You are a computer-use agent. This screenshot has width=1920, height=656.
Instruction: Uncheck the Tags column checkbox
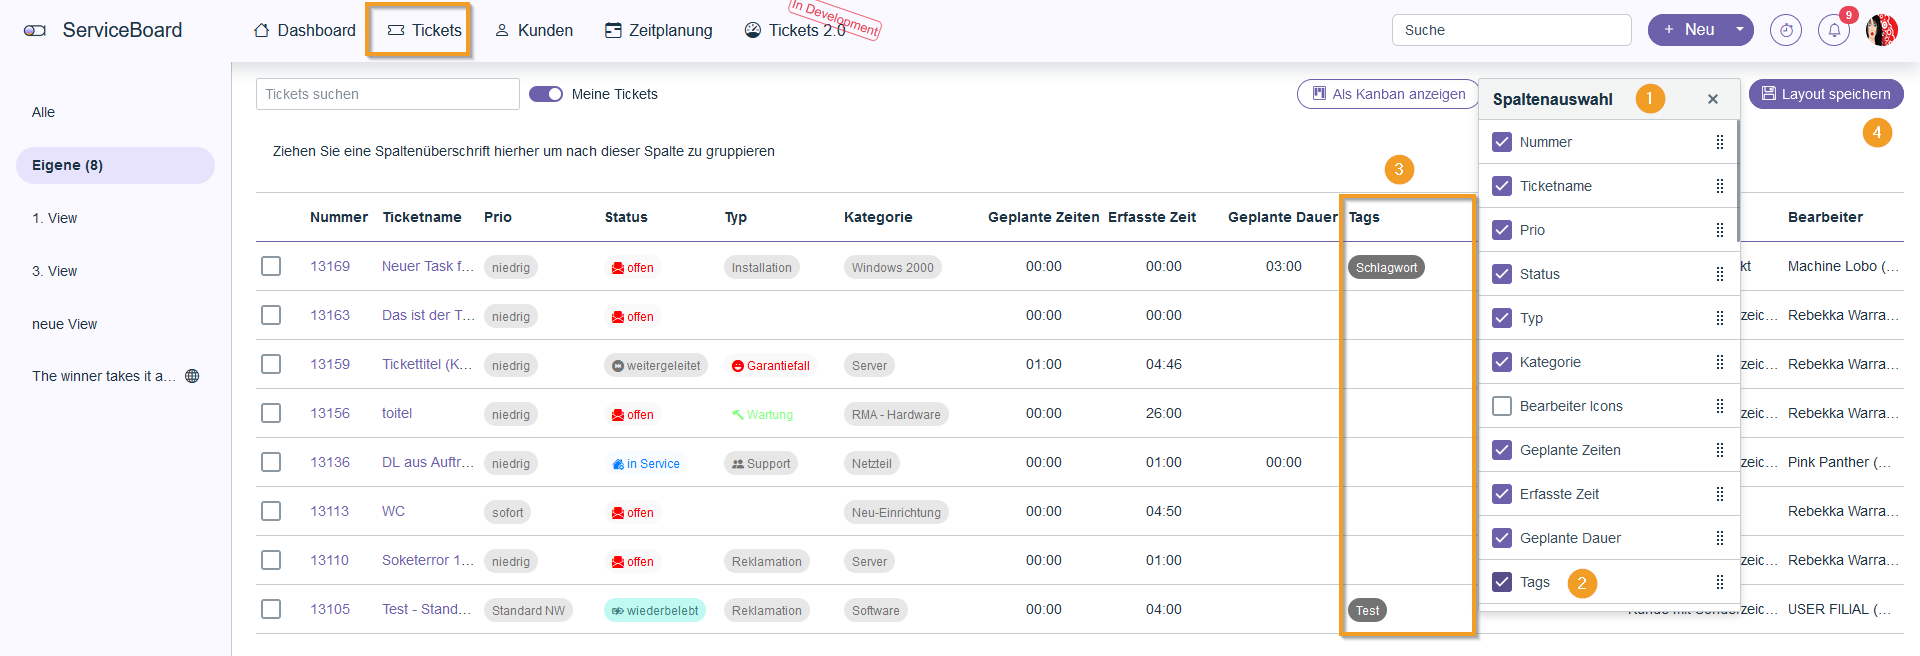click(x=1501, y=582)
